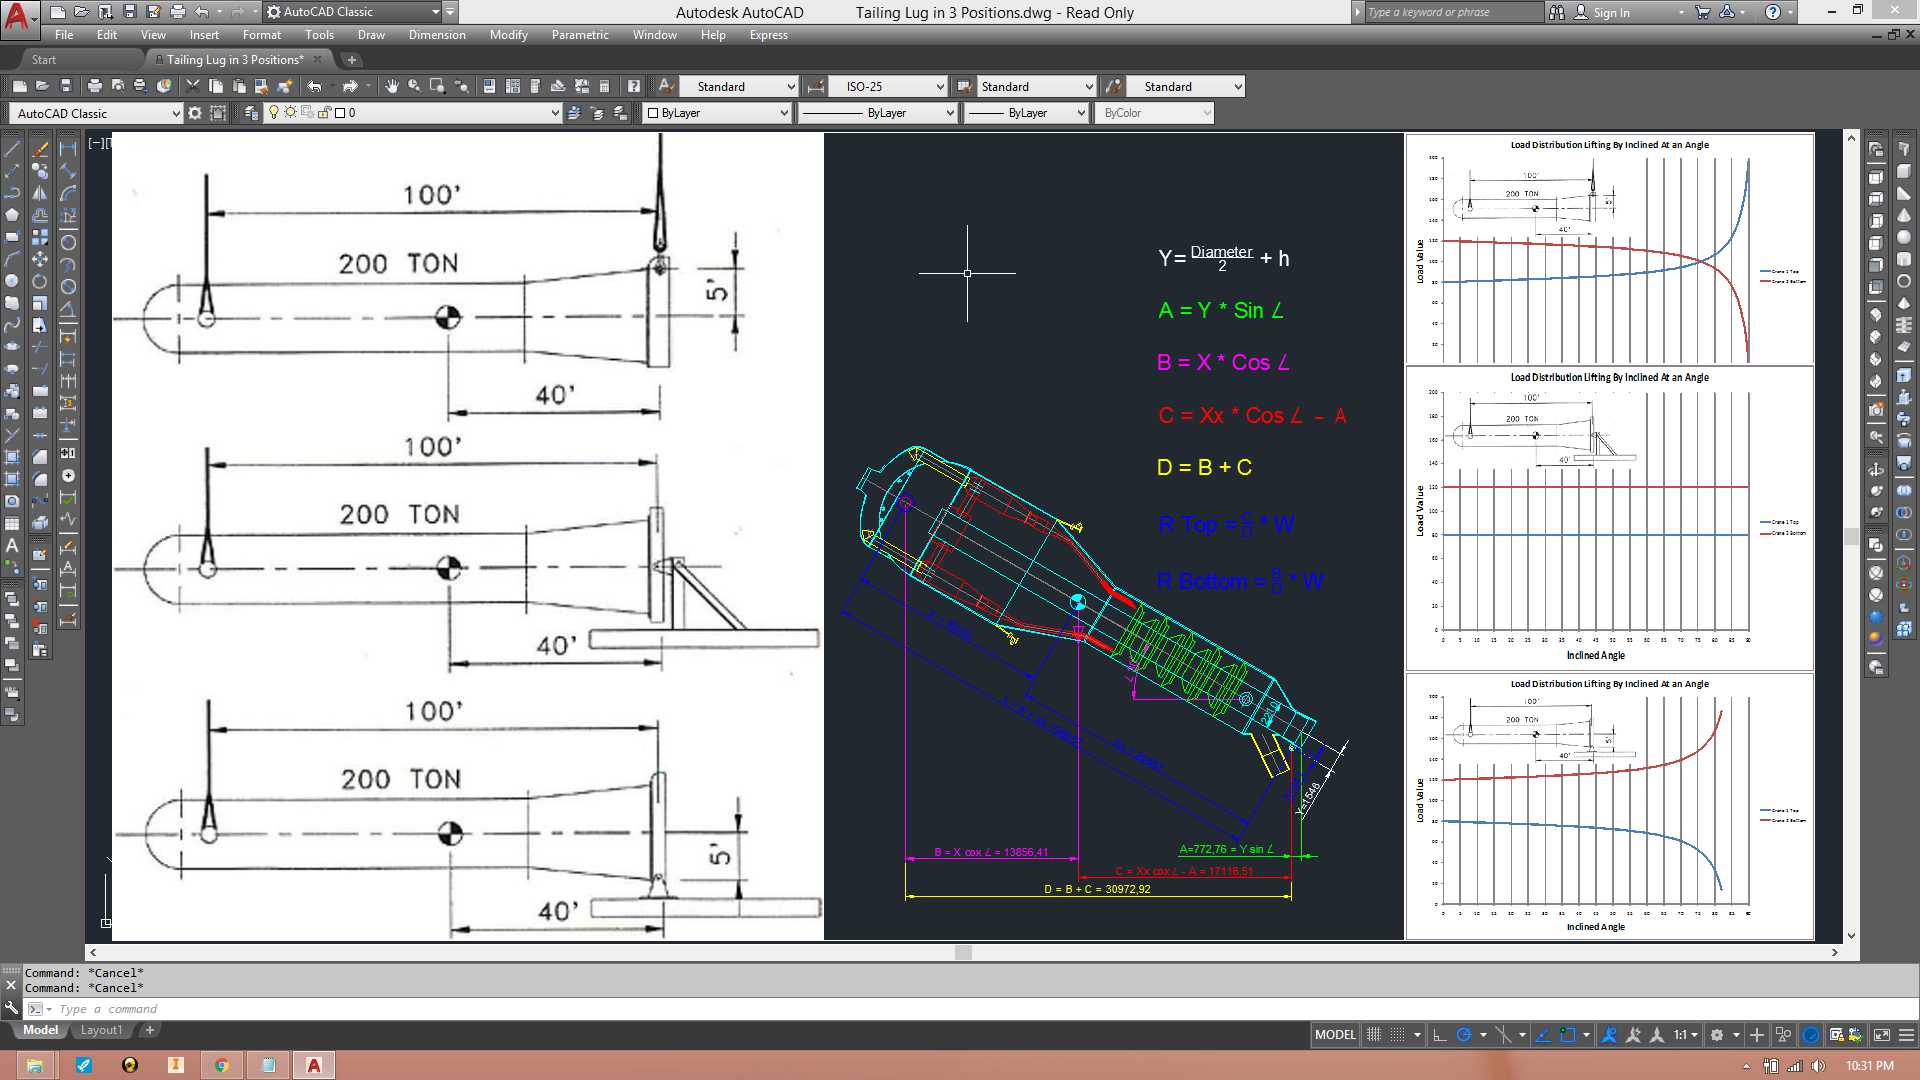This screenshot has height=1080, width=1920.
Task: Open the Layer Properties Manager icon
Action: [x=251, y=113]
